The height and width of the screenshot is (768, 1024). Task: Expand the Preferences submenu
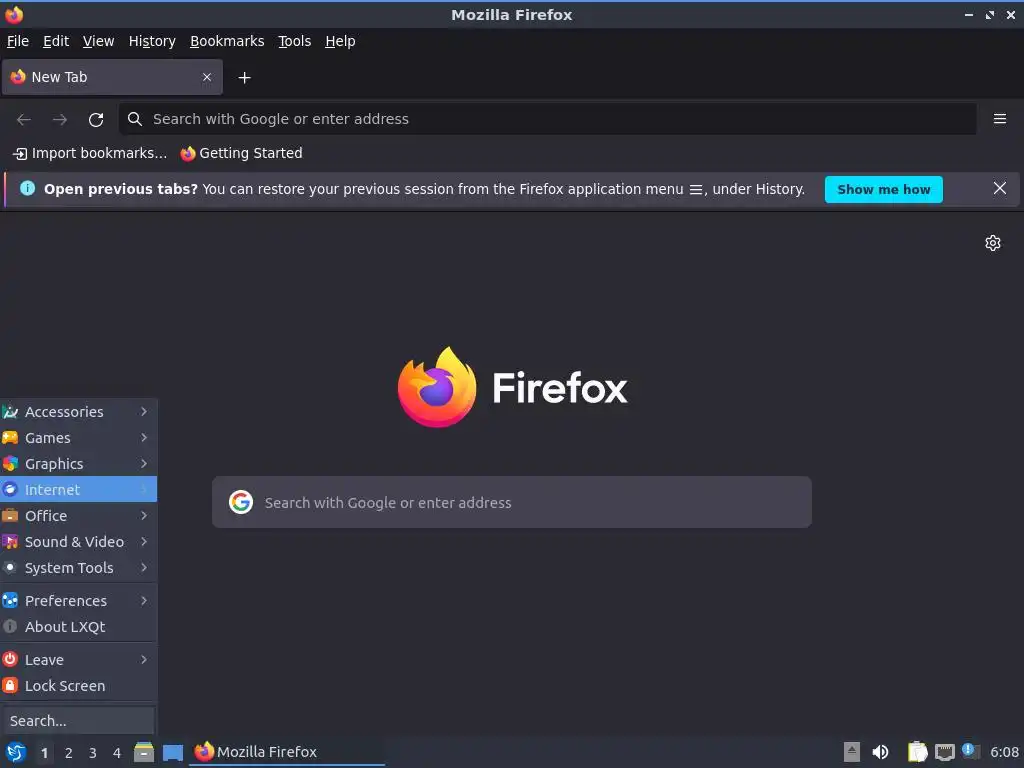click(x=78, y=600)
